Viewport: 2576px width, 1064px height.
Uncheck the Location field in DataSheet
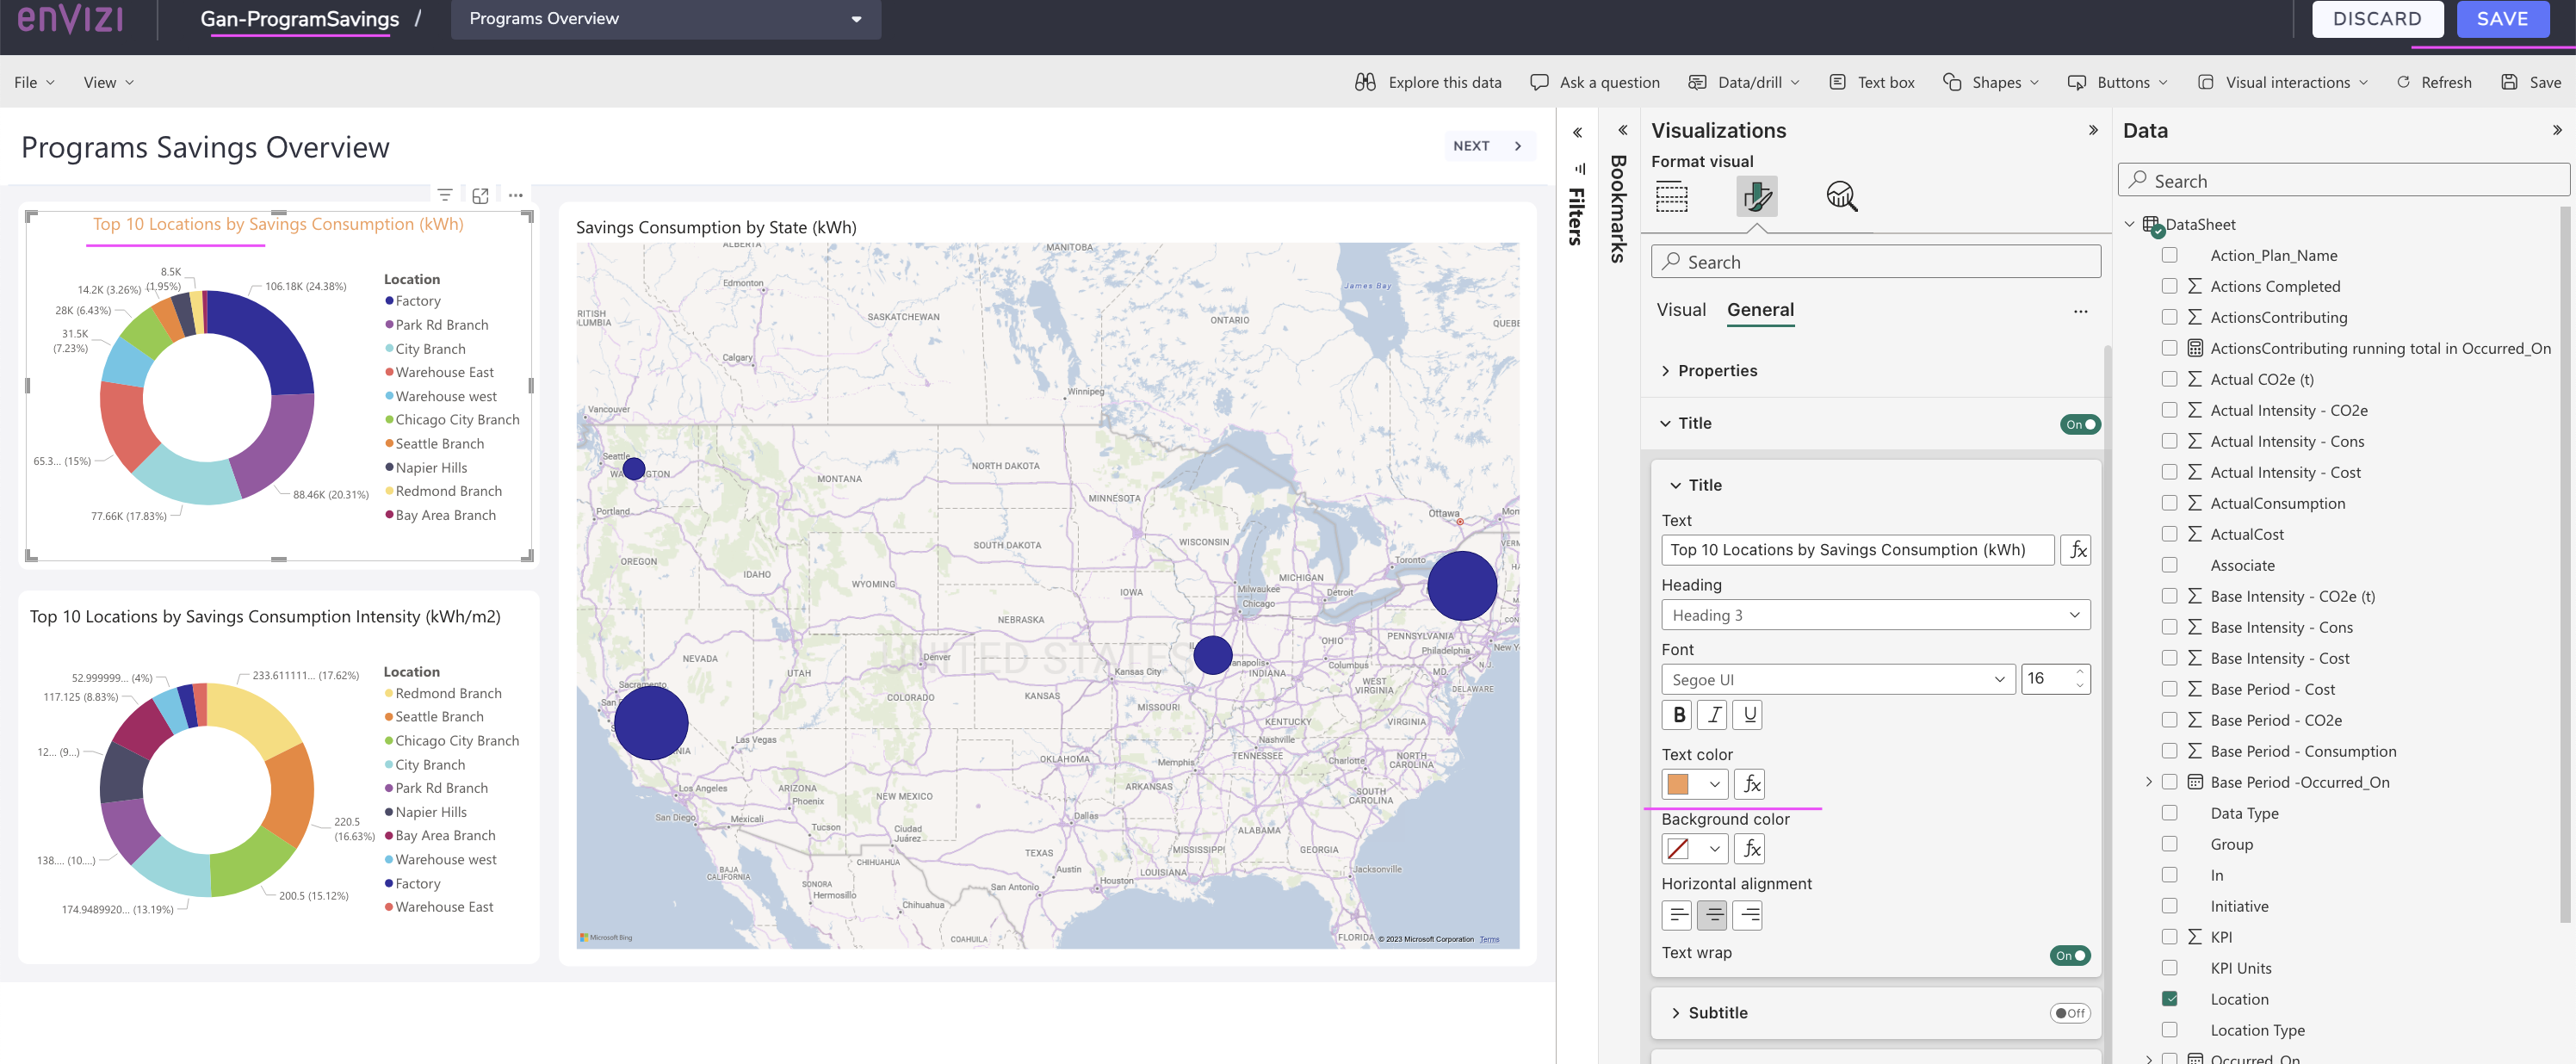2169,998
